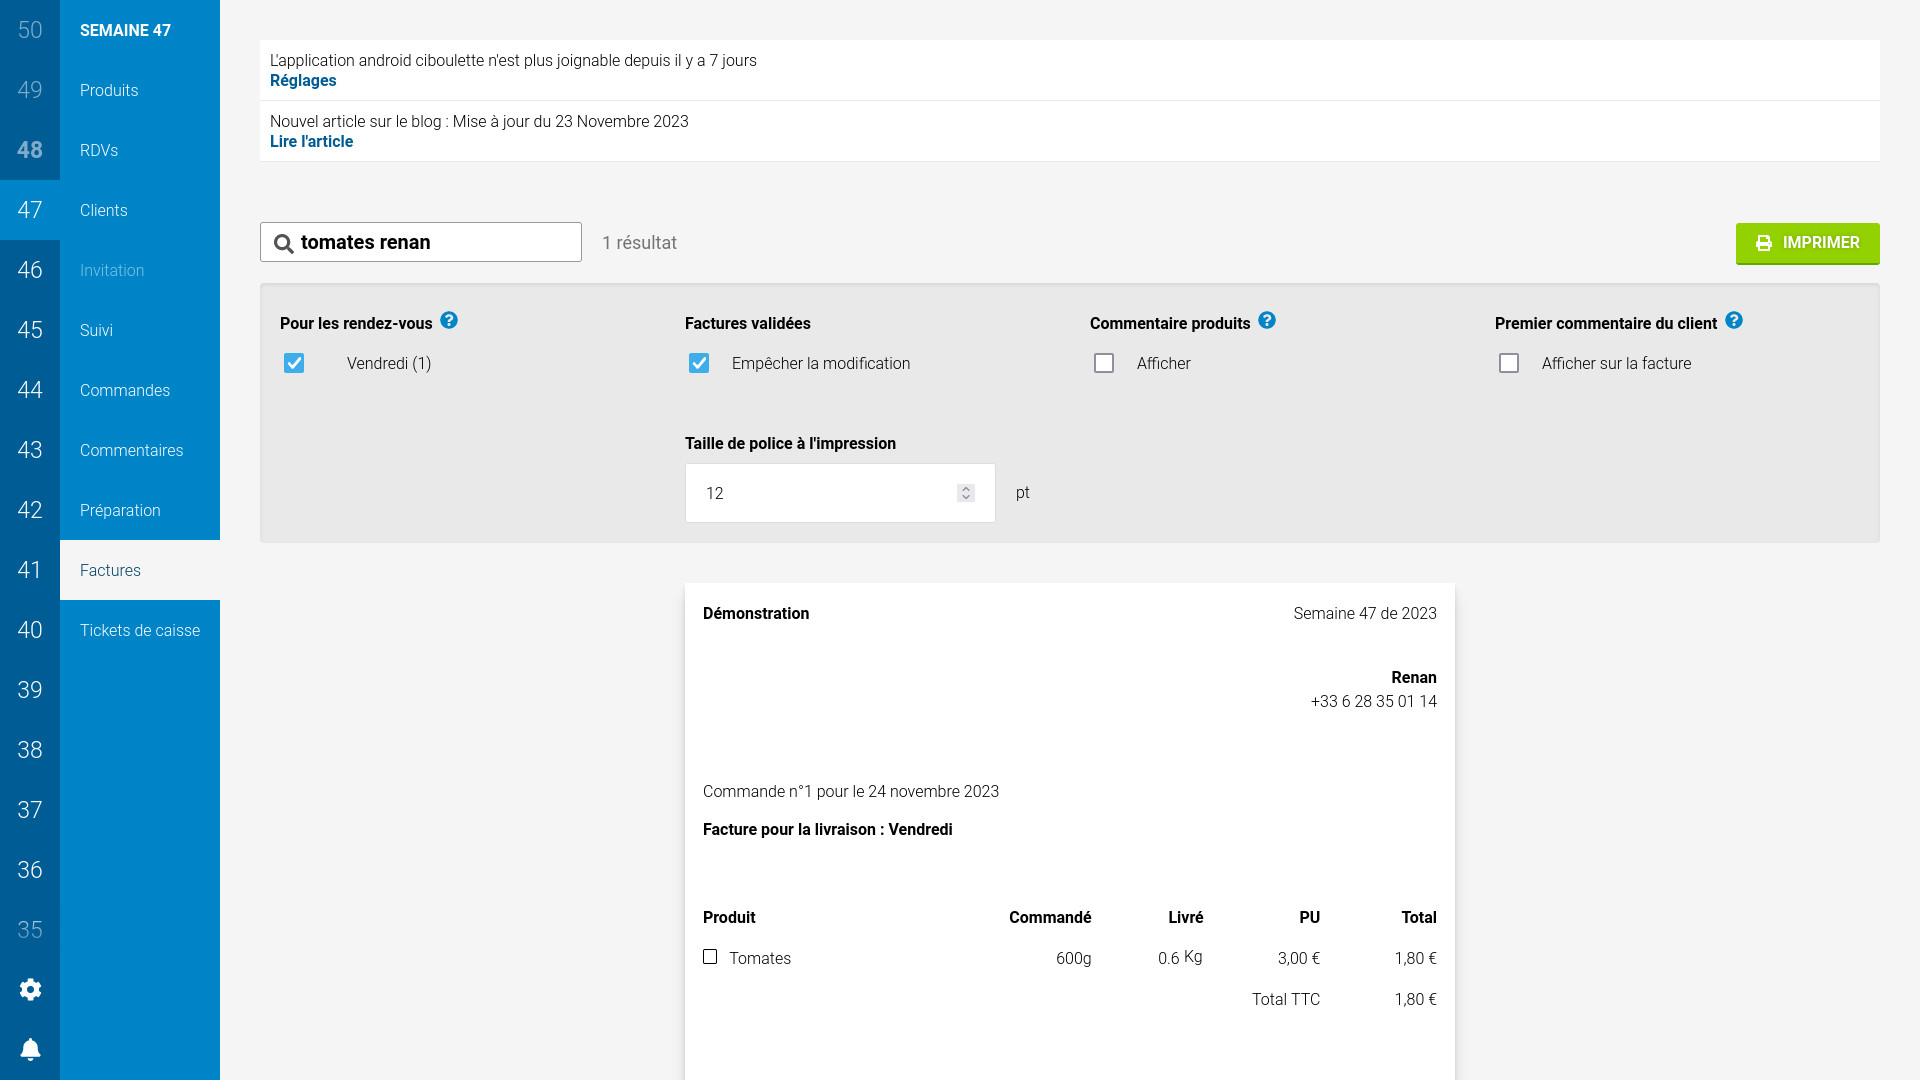This screenshot has height=1080, width=1920.
Task: Click help icon beside Premier commentaire du client
Action: click(x=1734, y=321)
